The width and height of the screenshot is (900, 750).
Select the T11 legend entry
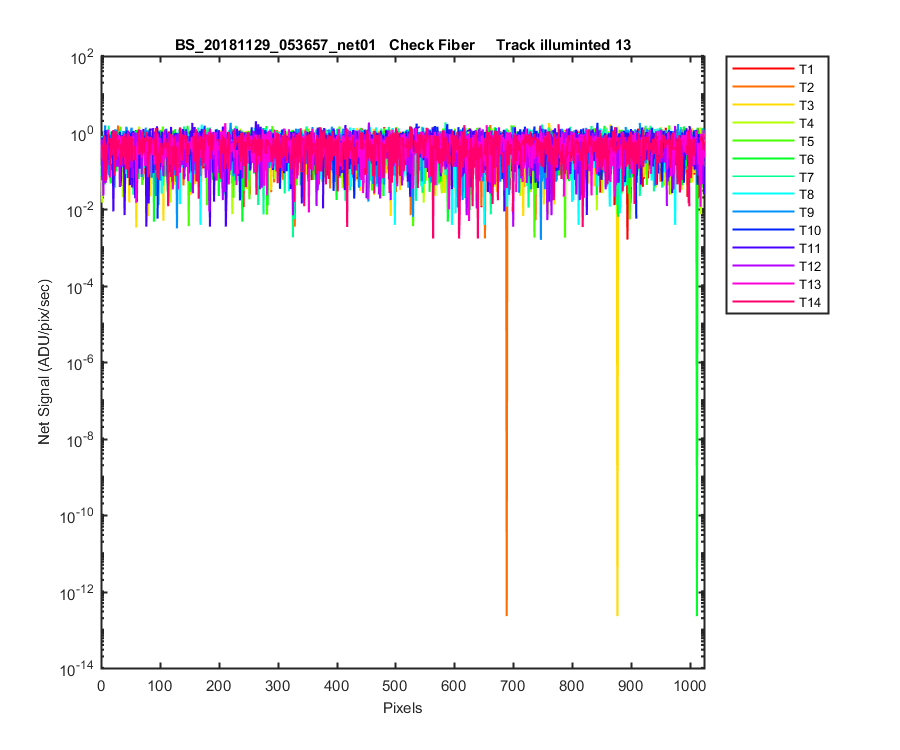(x=777, y=248)
